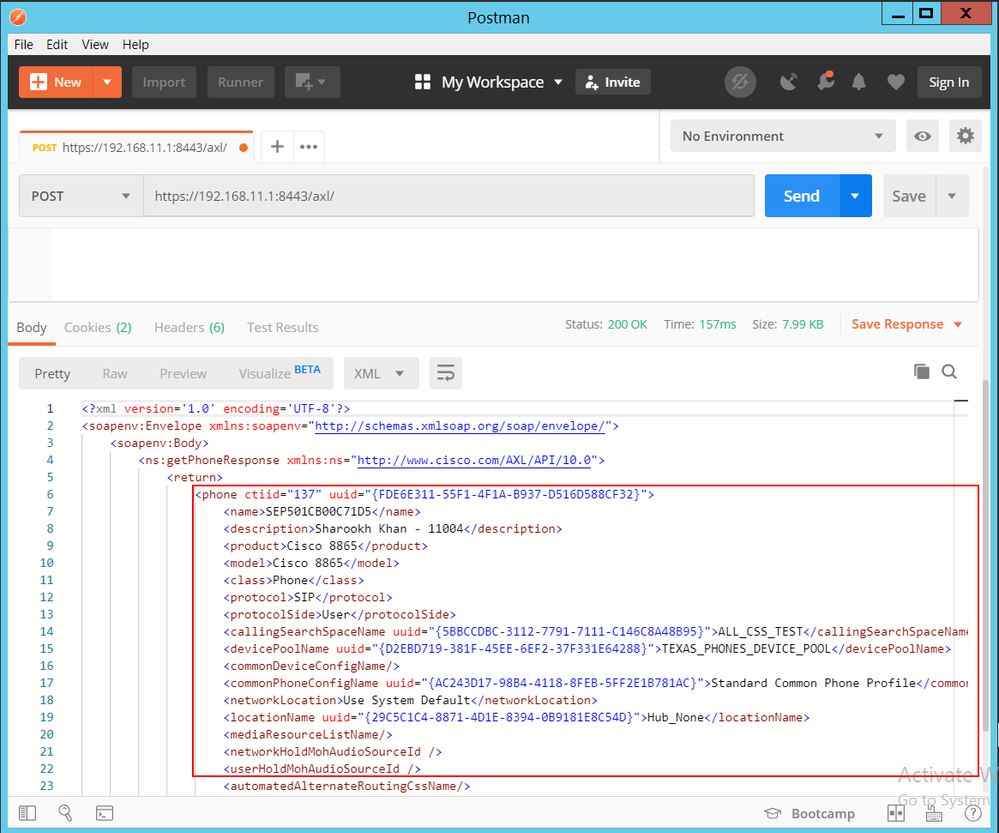The image size is (999, 833).
Task: Click the Sign In button
Action: [x=948, y=82]
